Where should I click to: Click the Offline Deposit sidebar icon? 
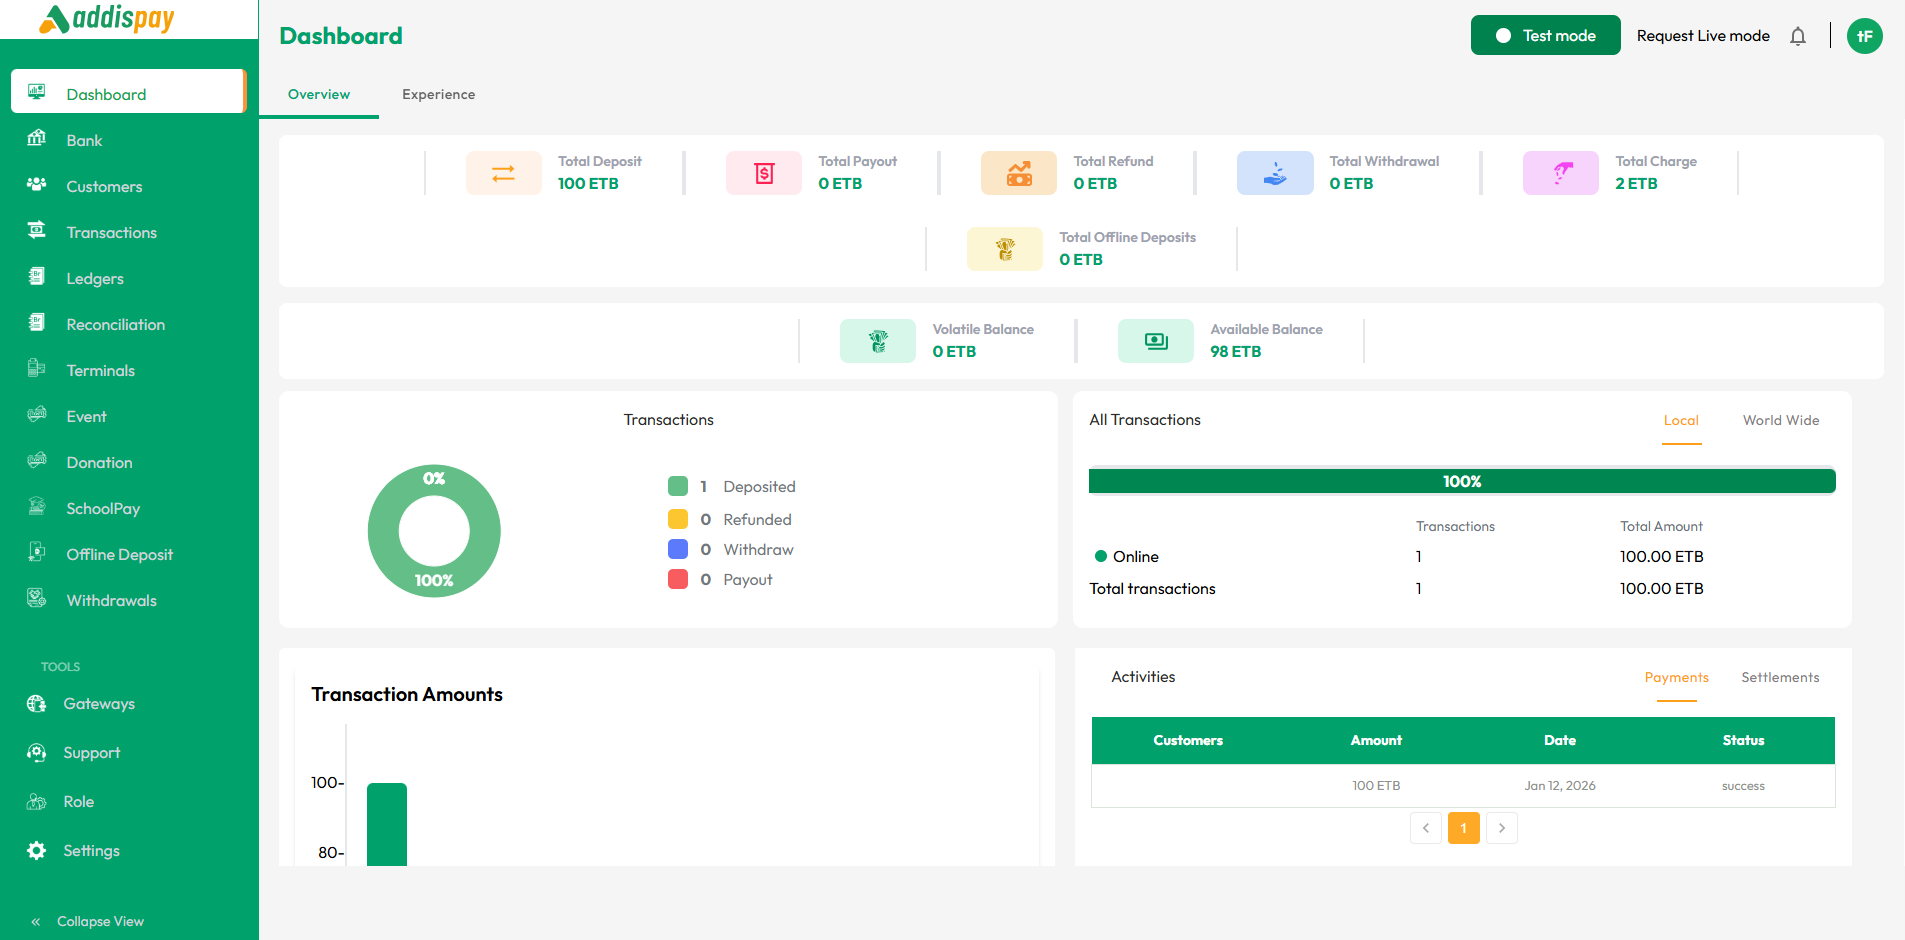tap(37, 553)
